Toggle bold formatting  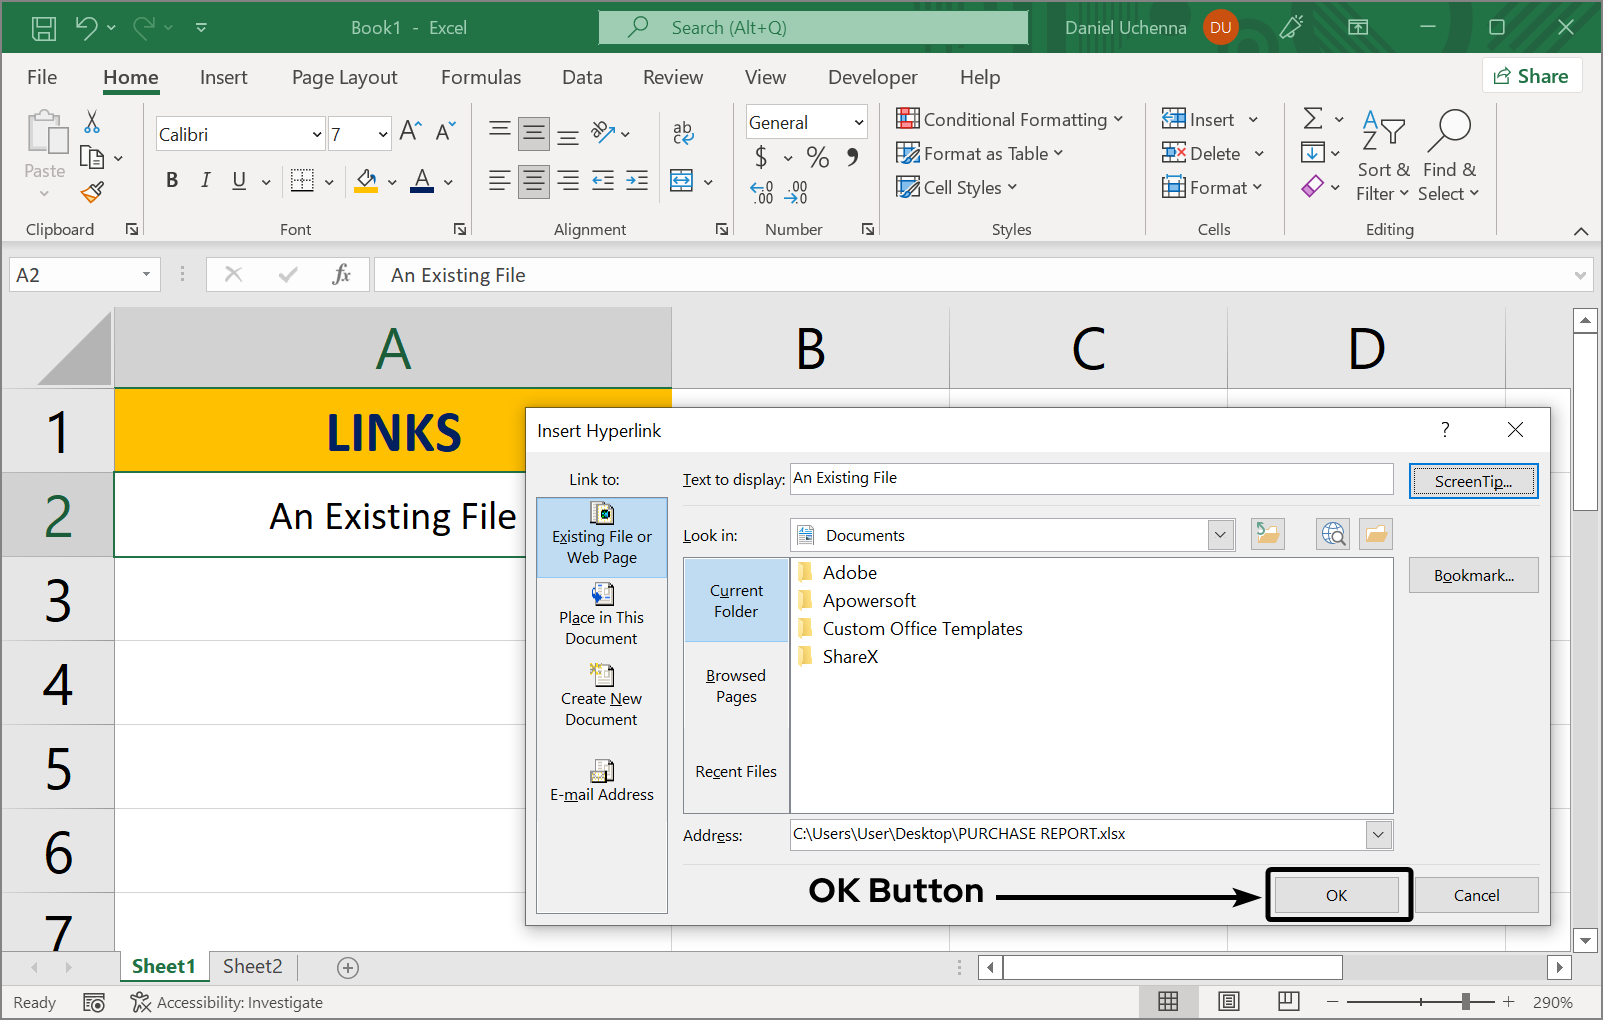pos(171,180)
